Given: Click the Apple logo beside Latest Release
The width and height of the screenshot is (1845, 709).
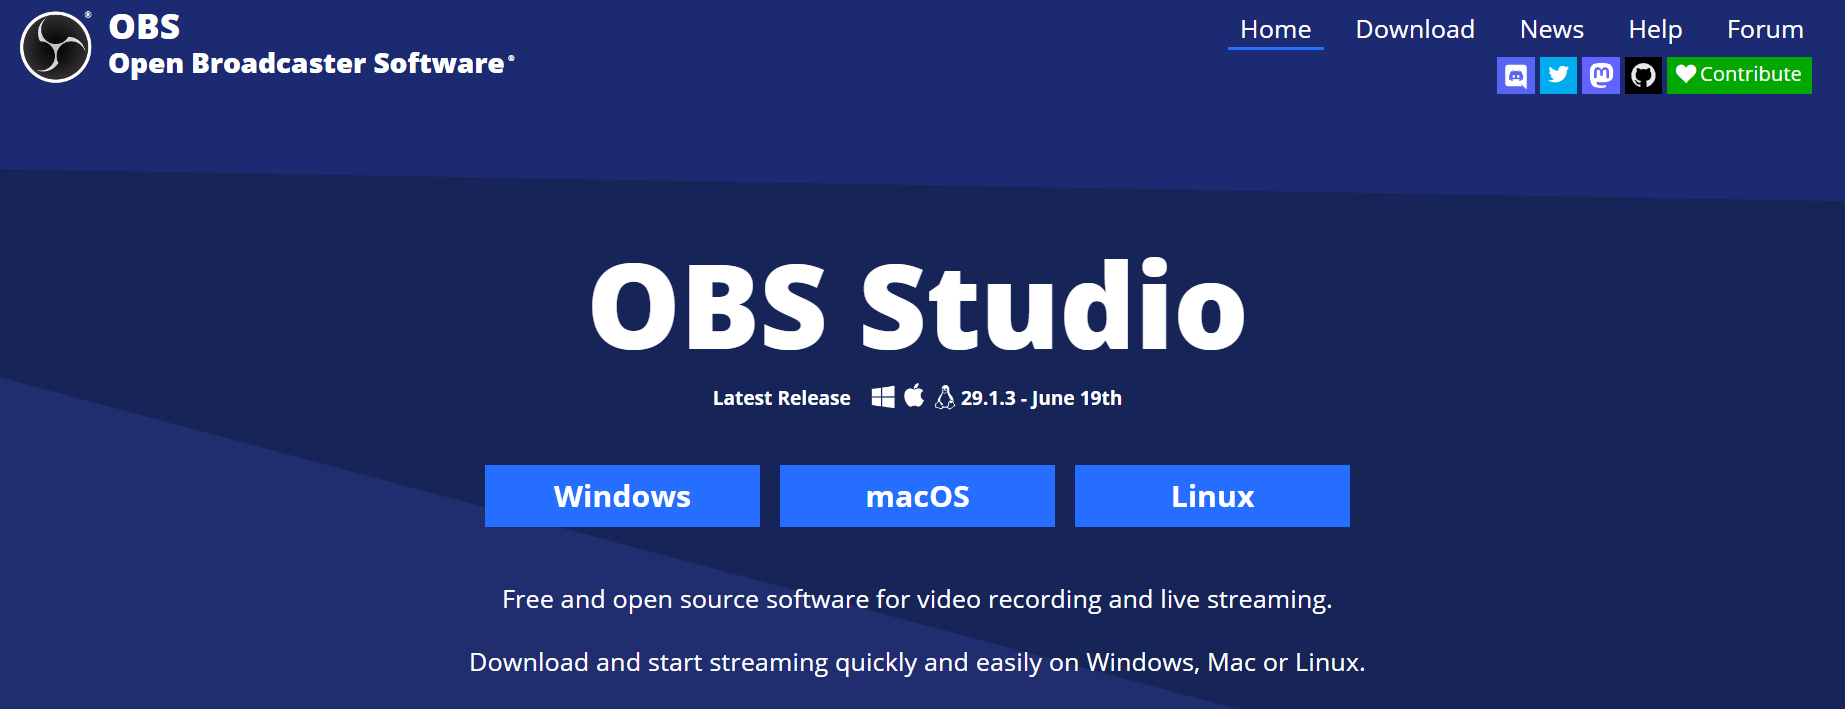Looking at the screenshot, I should pos(914,396).
